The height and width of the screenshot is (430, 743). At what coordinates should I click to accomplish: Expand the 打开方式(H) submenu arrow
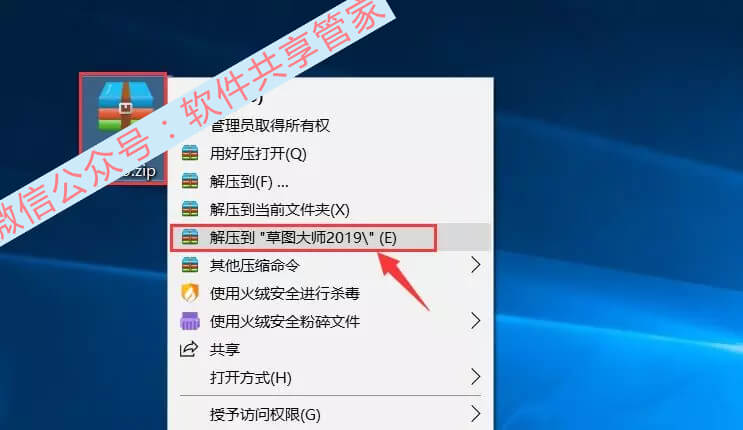pyautogui.click(x=476, y=377)
